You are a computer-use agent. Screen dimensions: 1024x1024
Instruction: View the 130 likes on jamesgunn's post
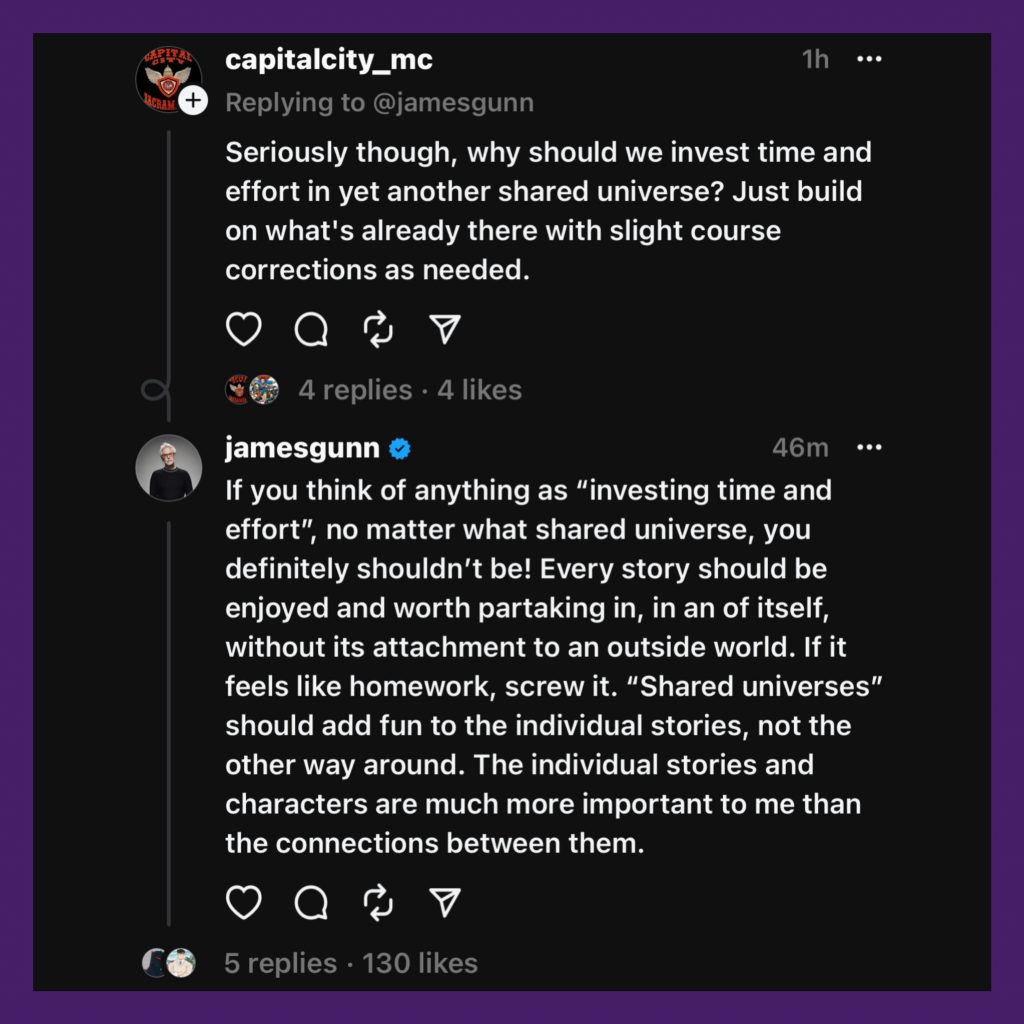click(420, 963)
